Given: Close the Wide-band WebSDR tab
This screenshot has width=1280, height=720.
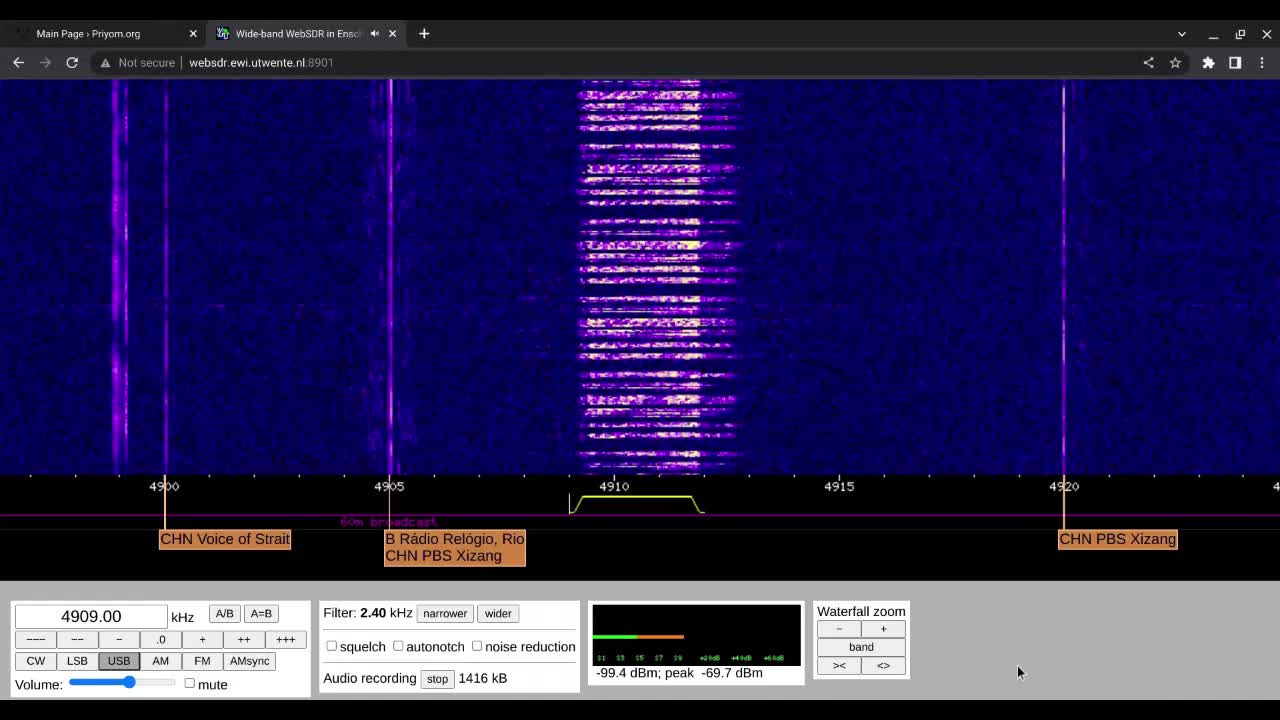Looking at the screenshot, I should click(392, 33).
